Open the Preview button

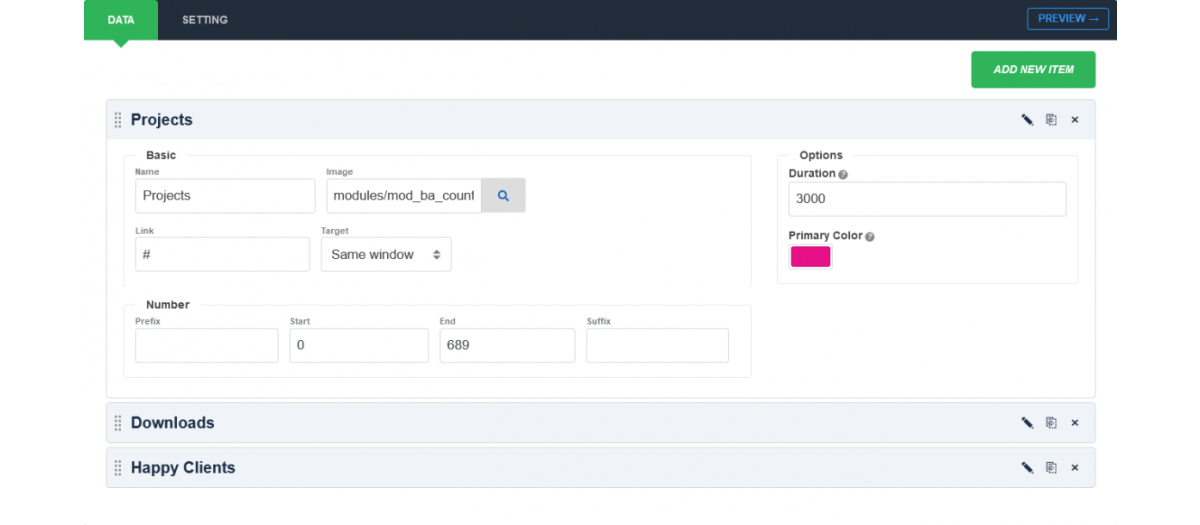click(1068, 19)
